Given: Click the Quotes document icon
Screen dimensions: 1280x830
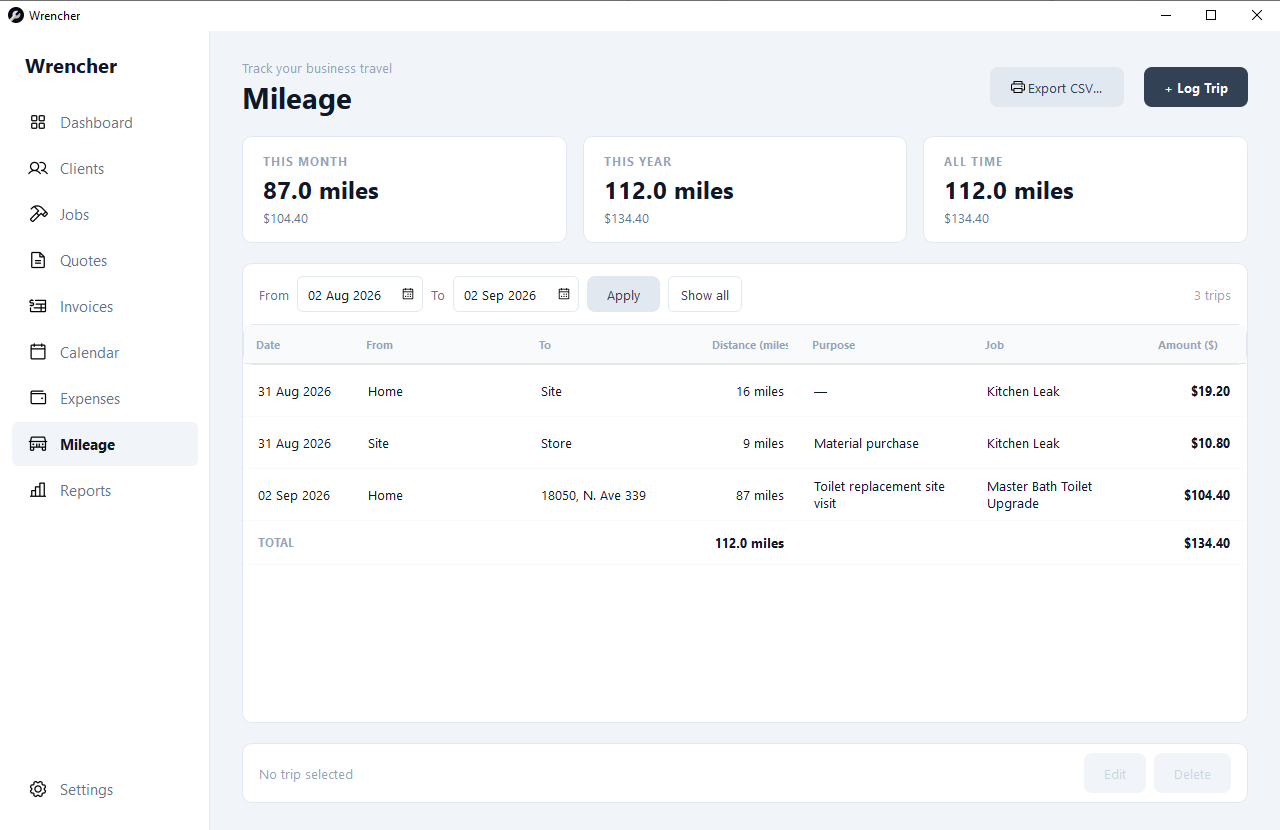Looking at the screenshot, I should tap(38, 260).
